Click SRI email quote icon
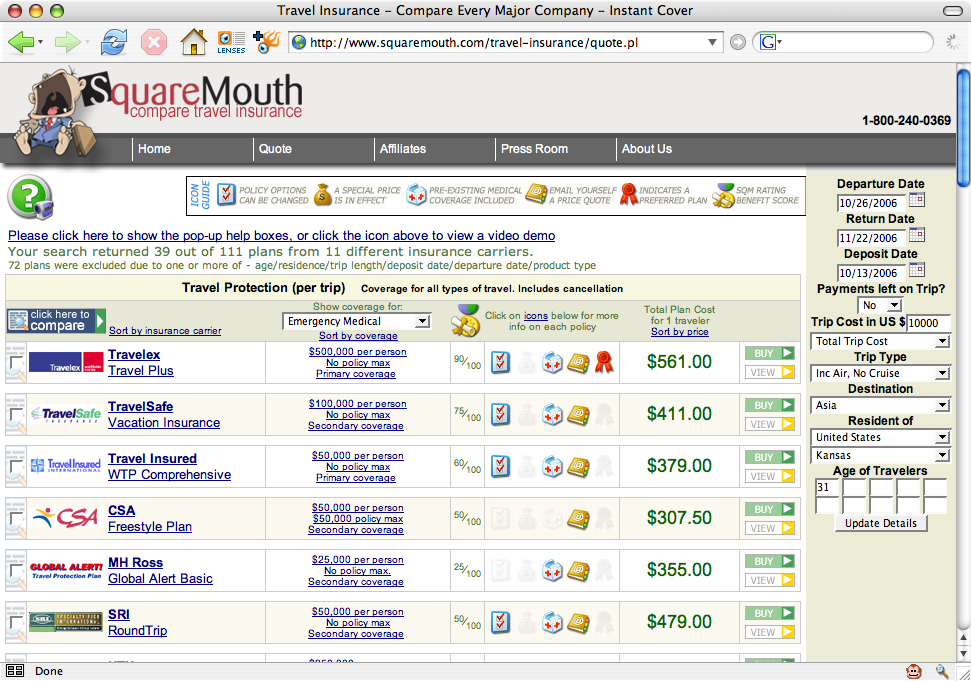Image resolution: width=971 pixels, height=681 pixels. tap(578, 623)
